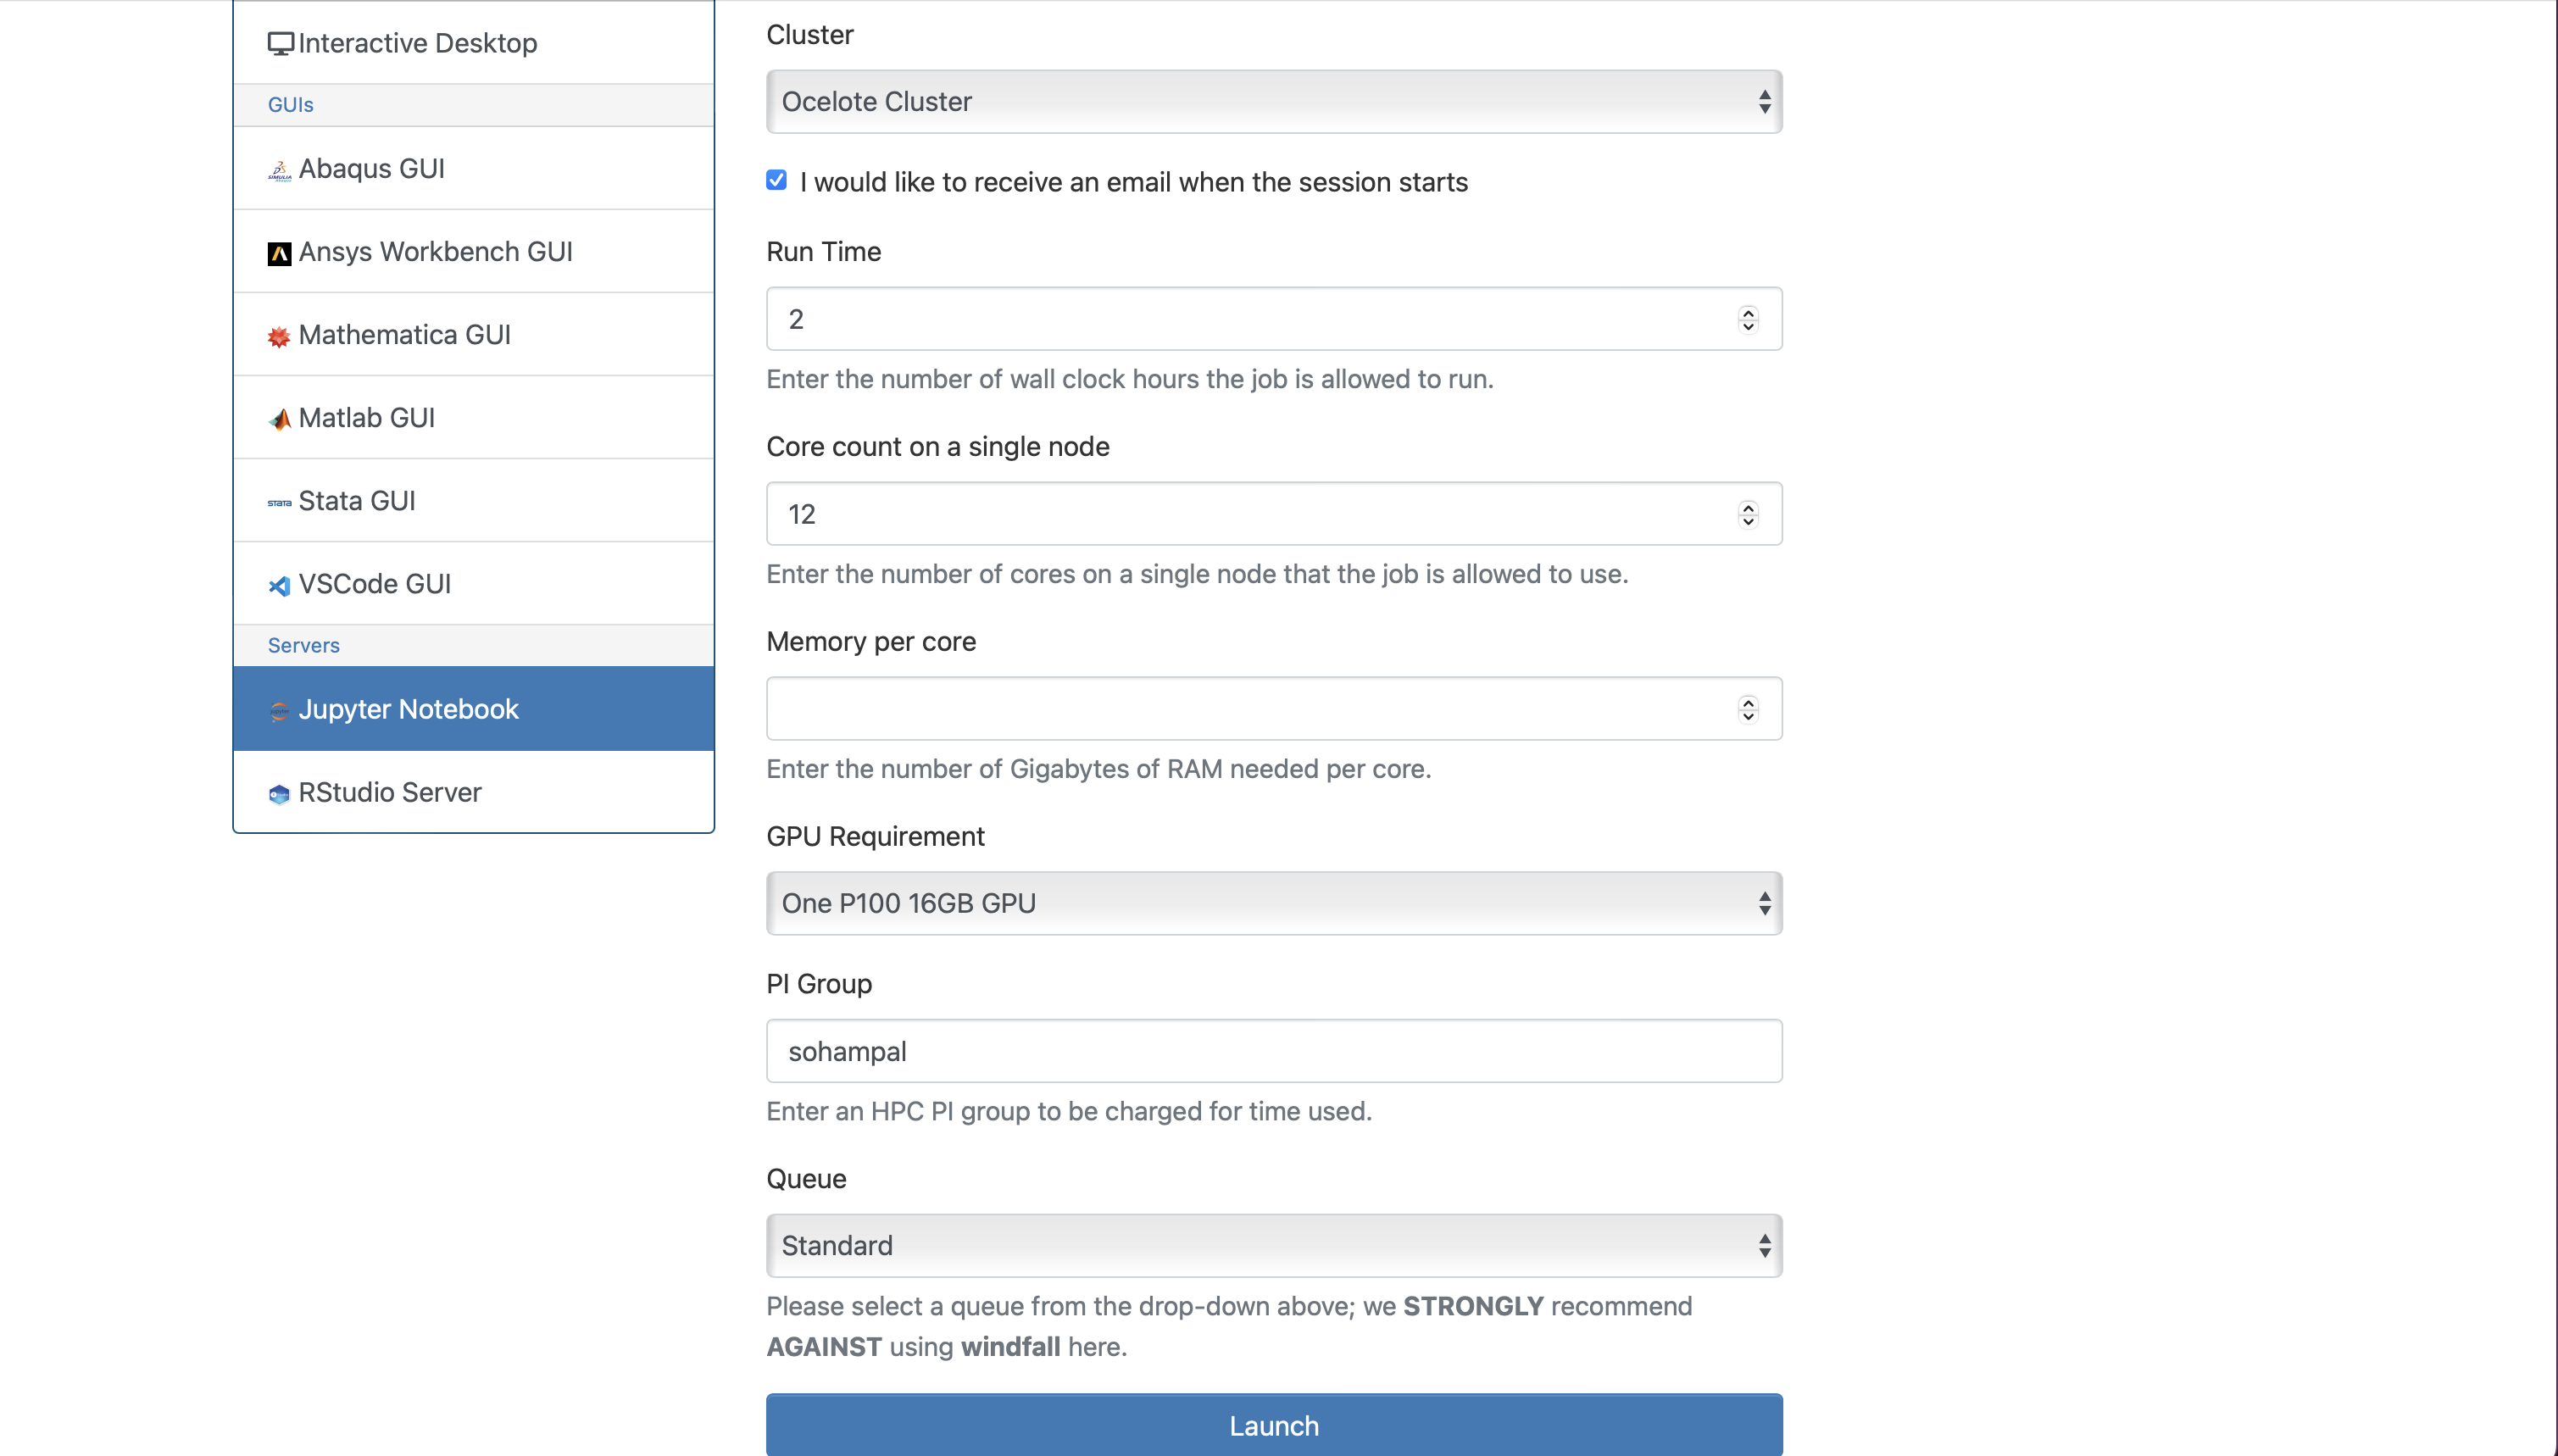Open Ansys Workbench GUI link
This screenshot has width=2558, height=1456.
473,252
